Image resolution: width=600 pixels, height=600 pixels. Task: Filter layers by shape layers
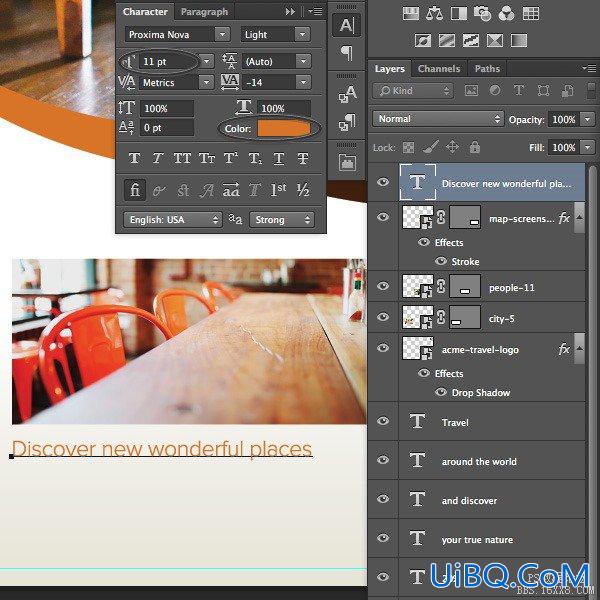tap(543, 91)
